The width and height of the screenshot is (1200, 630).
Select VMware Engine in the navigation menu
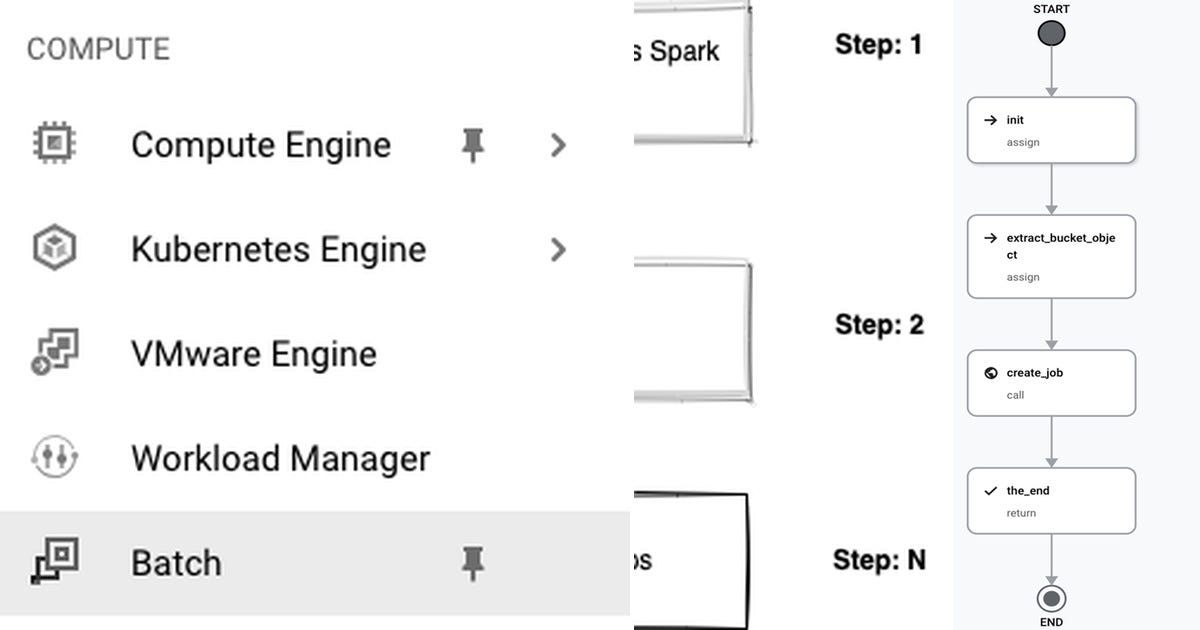(252, 353)
